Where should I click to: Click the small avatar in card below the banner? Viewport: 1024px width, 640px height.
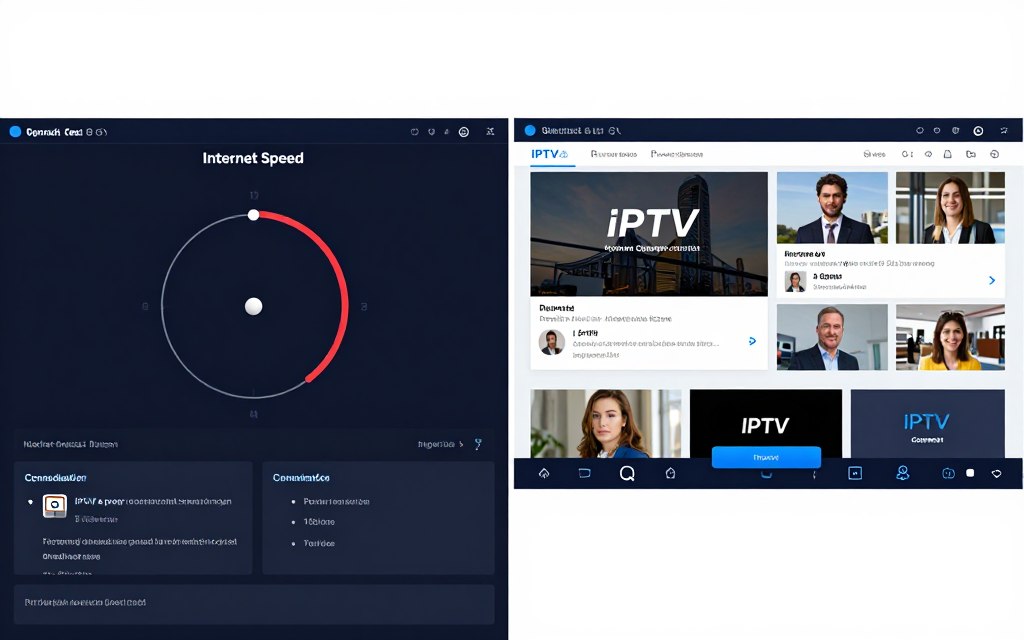[x=551, y=342]
